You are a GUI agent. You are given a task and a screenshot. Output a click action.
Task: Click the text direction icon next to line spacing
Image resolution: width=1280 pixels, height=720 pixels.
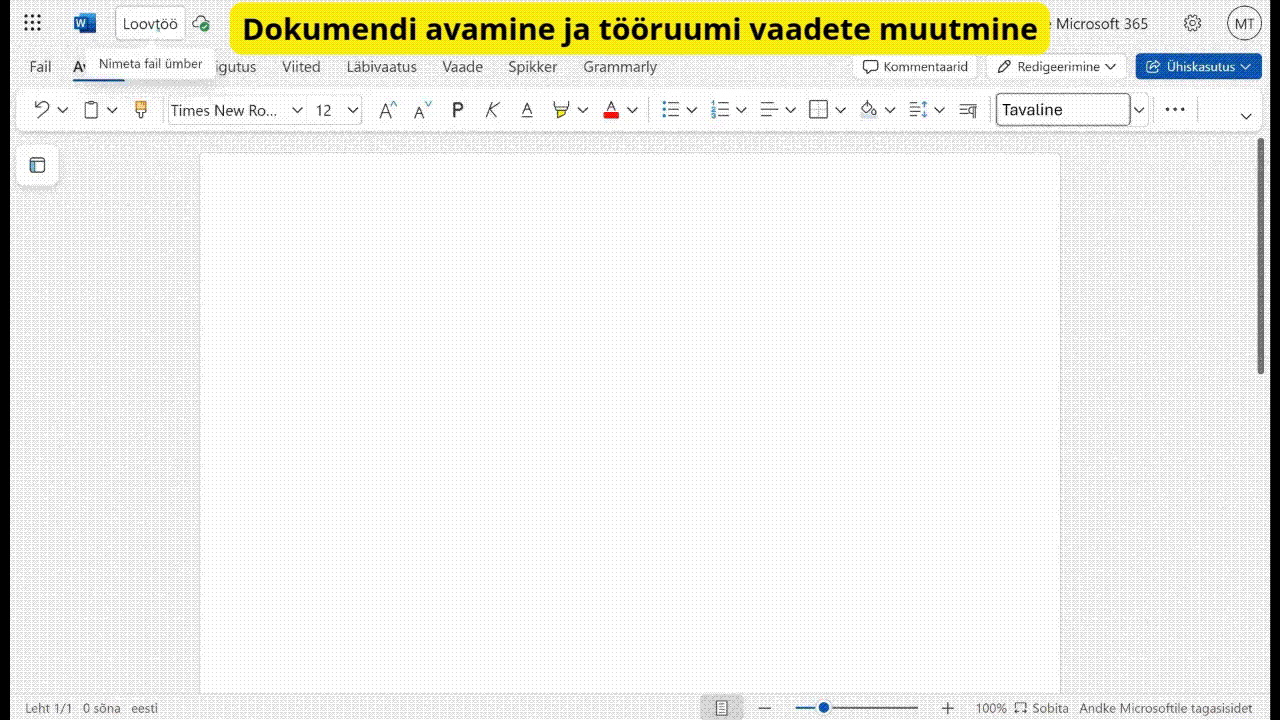point(967,110)
